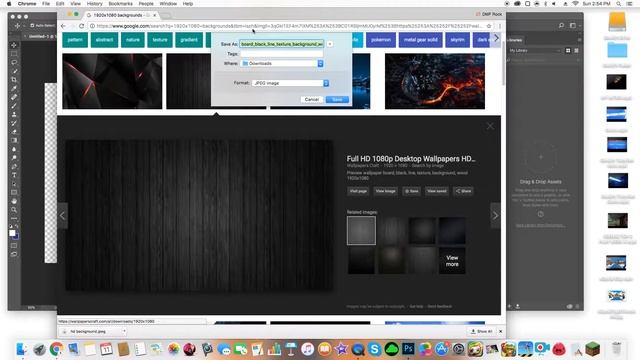Select the Pen tool in Photoshop
640x360 pixels.
[14, 166]
